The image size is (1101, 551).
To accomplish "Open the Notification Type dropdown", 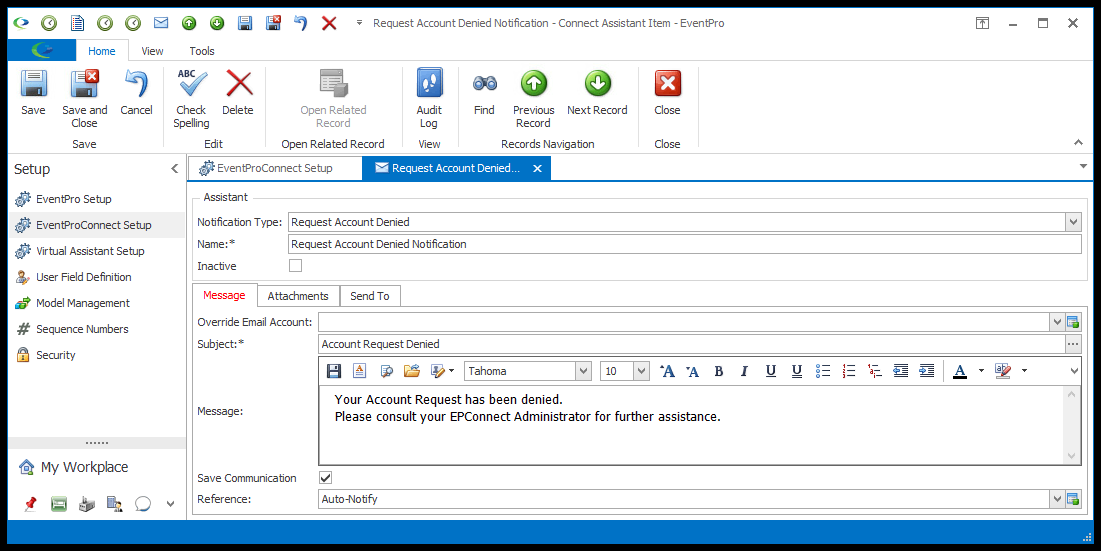I will [x=1073, y=222].
